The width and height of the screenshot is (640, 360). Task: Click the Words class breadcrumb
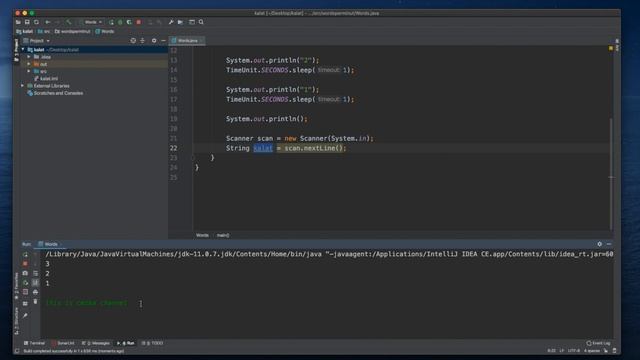(x=105, y=31)
